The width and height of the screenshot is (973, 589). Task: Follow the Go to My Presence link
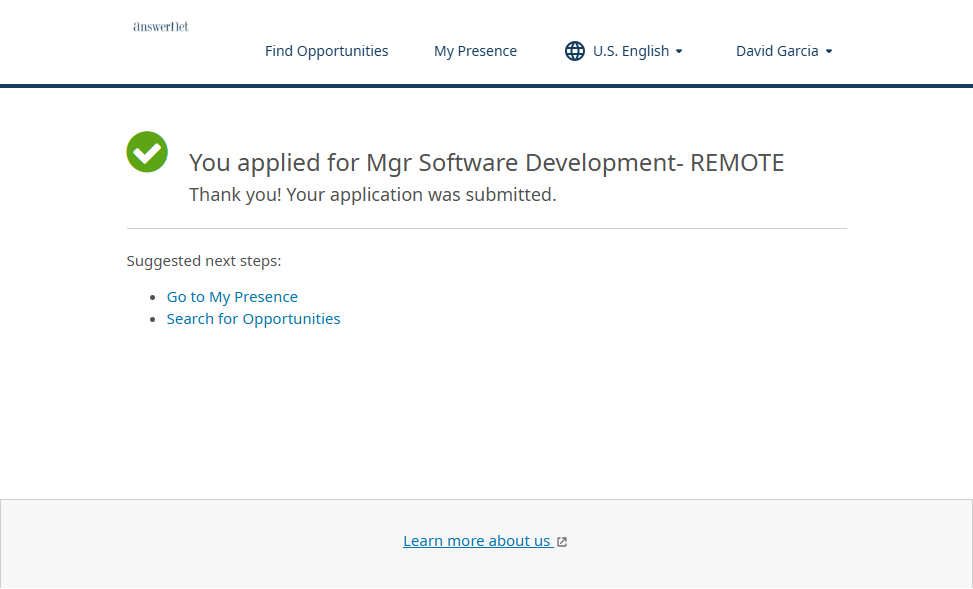pos(232,297)
